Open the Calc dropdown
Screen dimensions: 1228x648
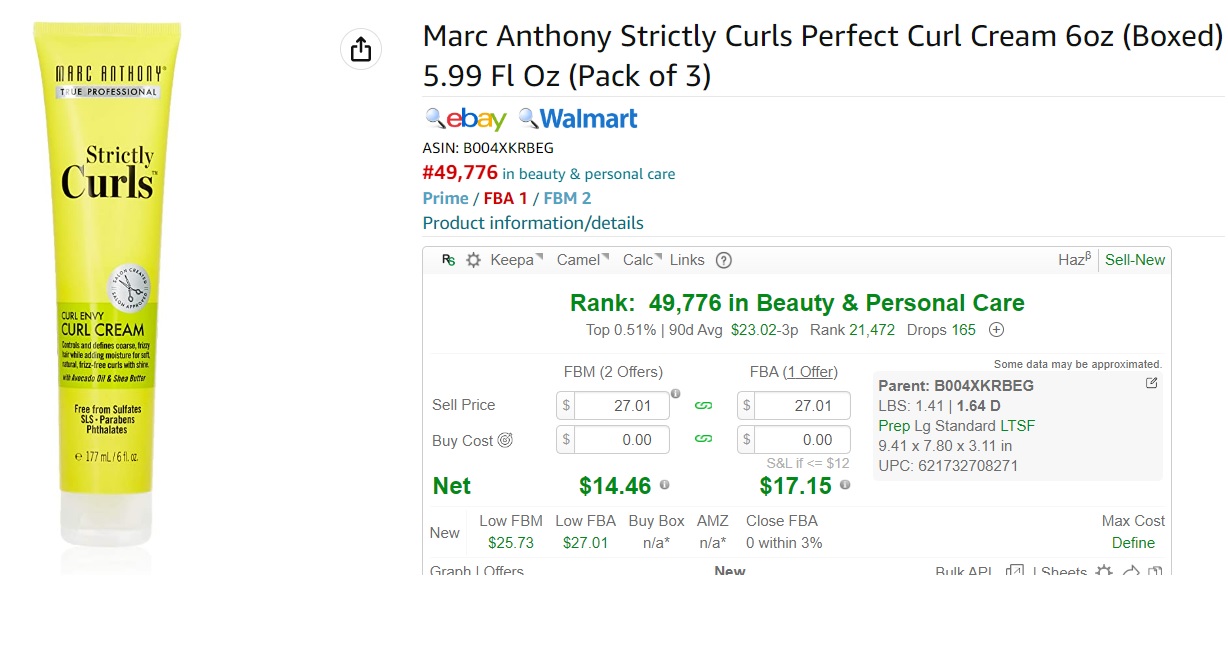pos(643,260)
